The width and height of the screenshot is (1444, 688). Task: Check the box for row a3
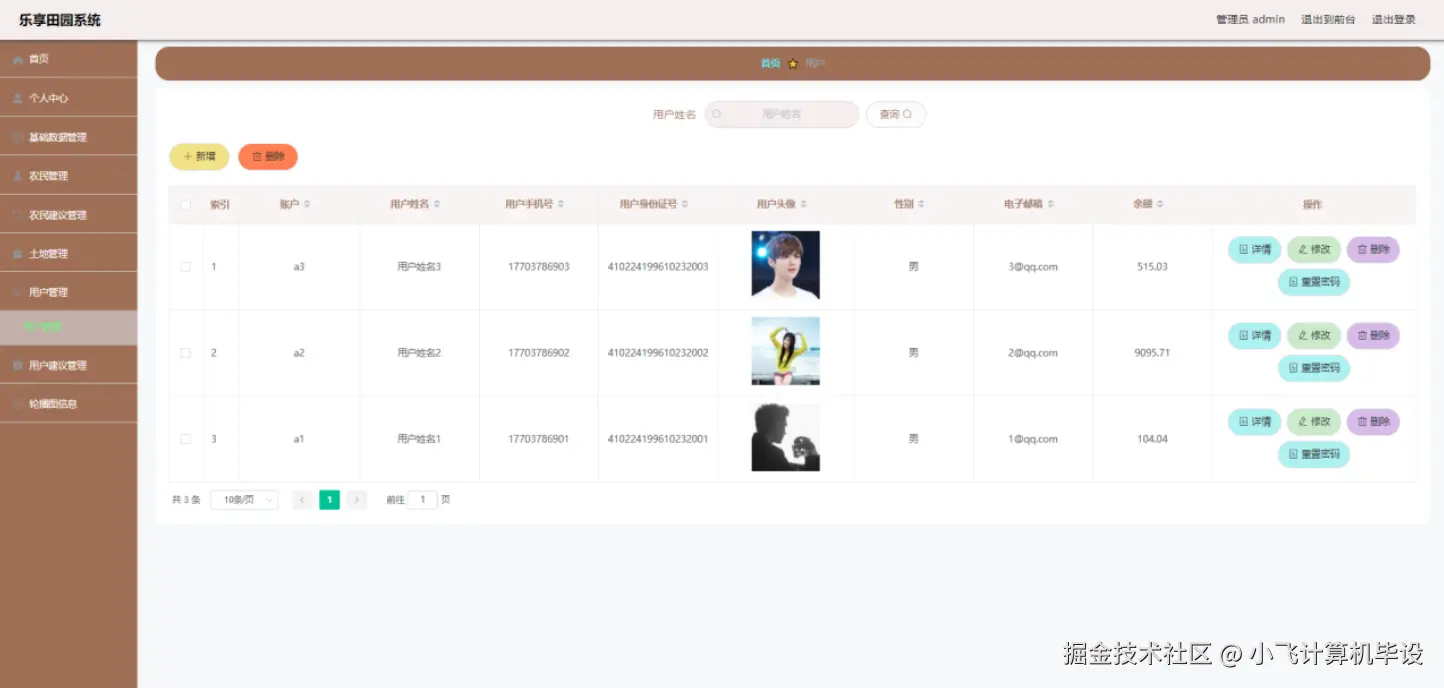(x=185, y=267)
